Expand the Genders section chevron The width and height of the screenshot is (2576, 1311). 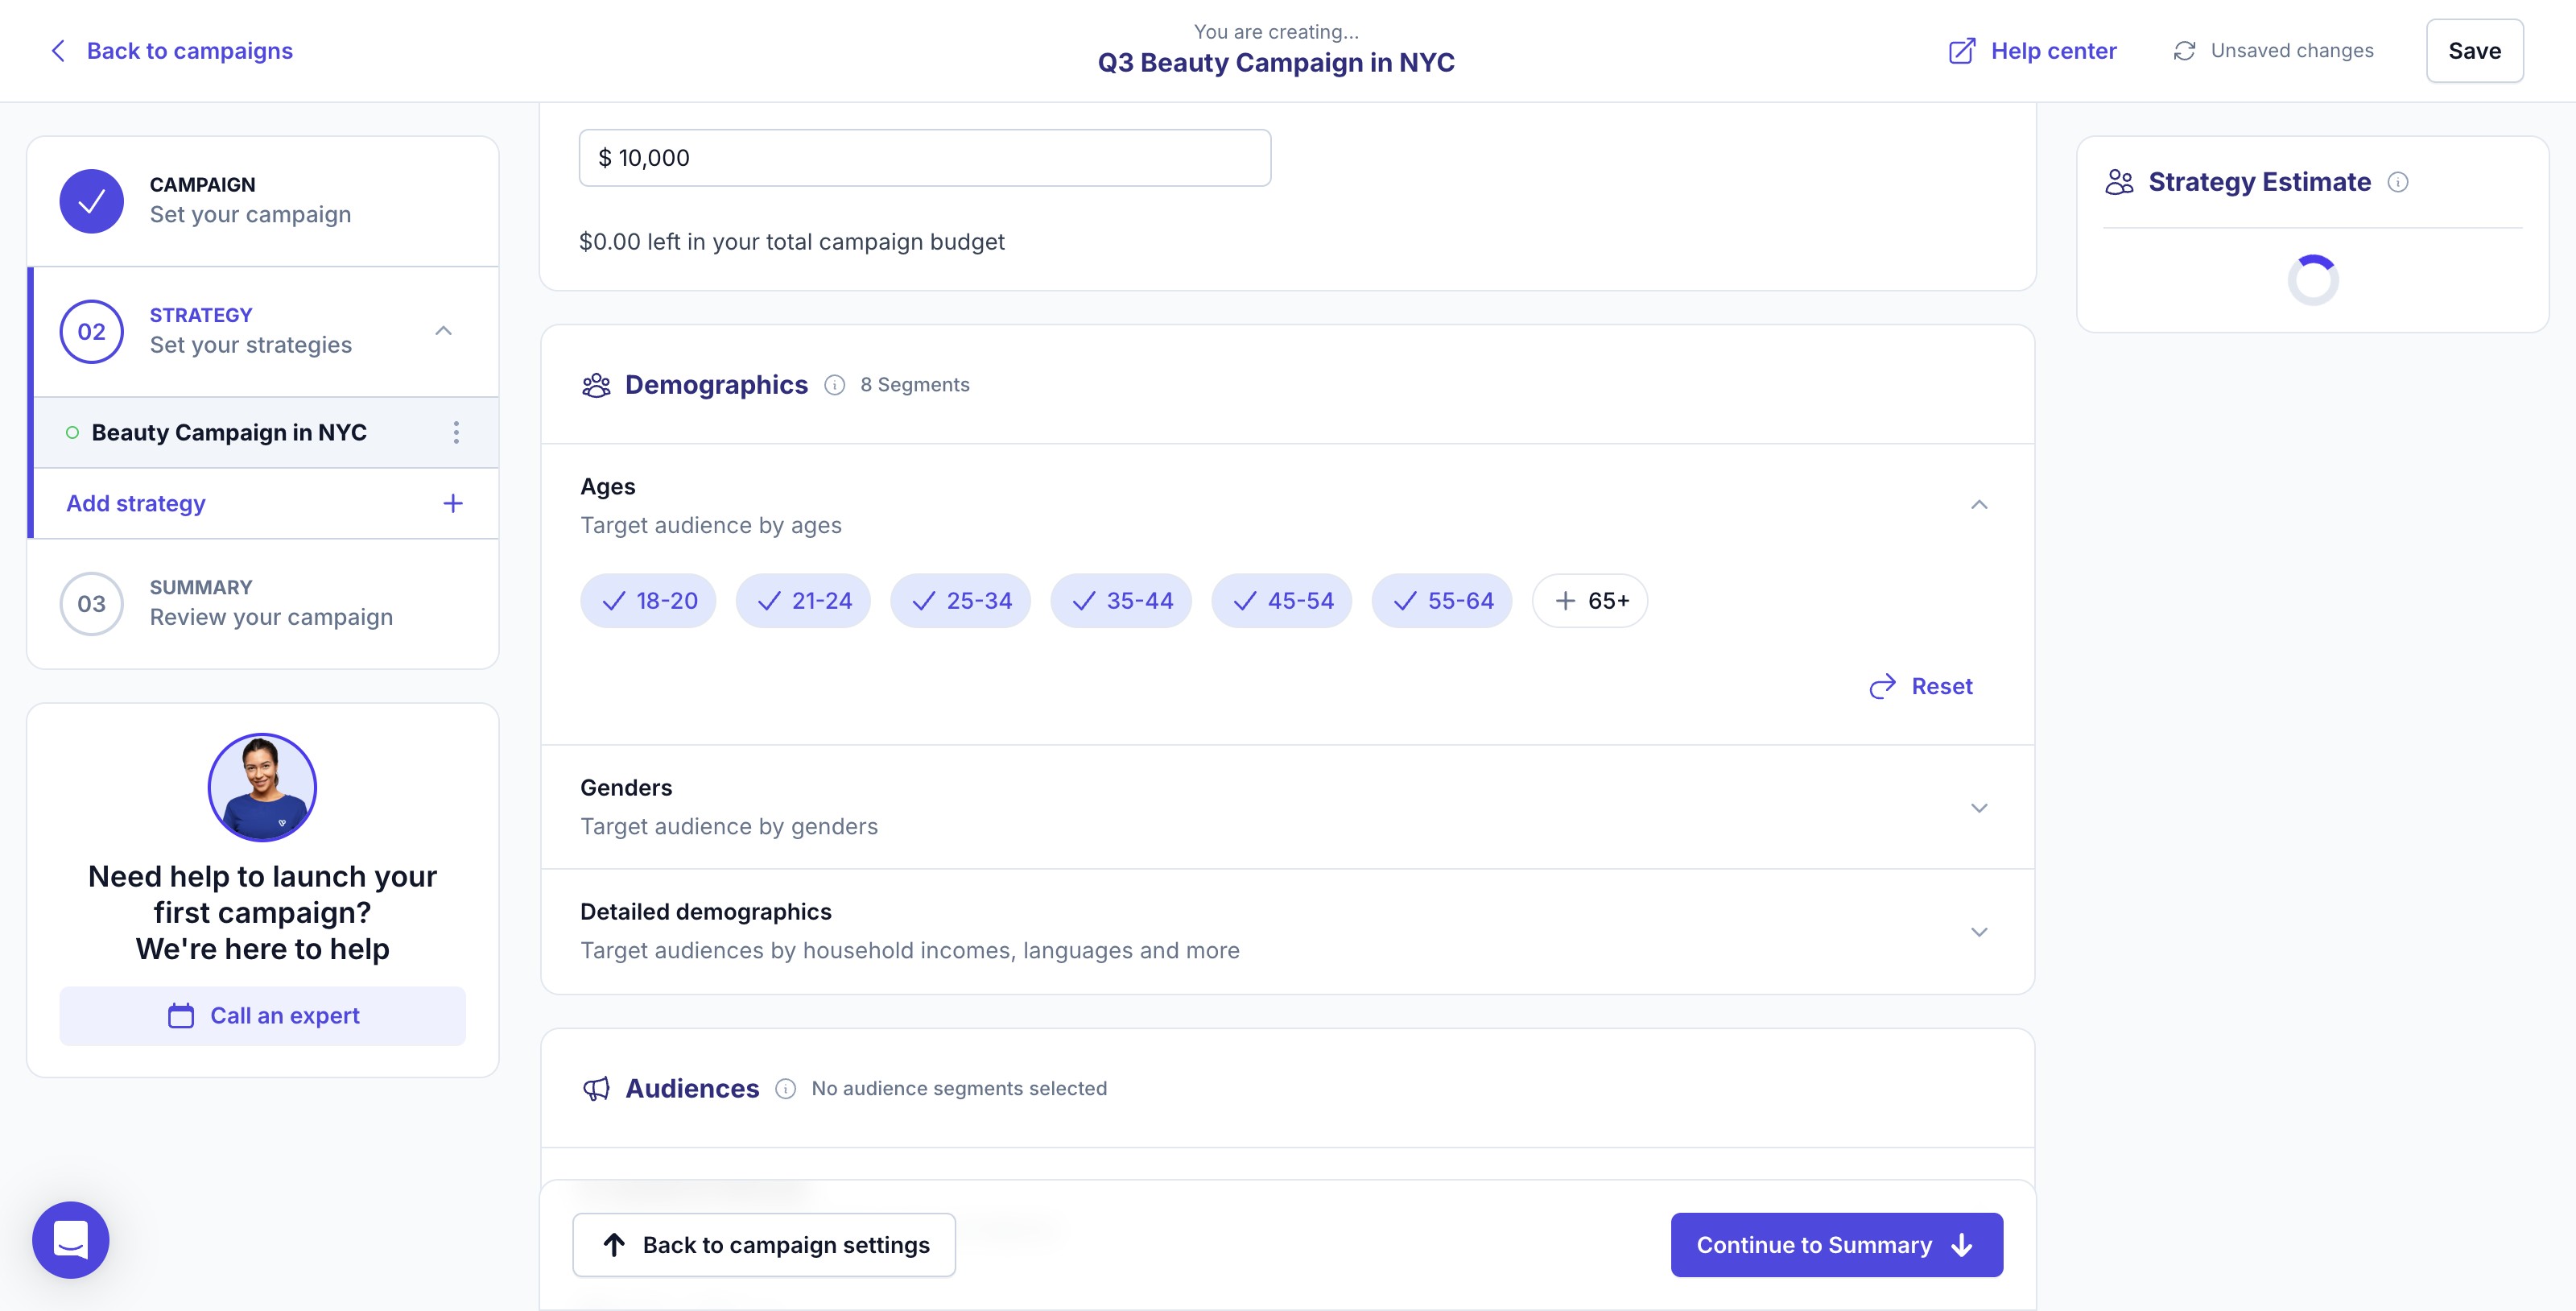click(x=1979, y=808)
